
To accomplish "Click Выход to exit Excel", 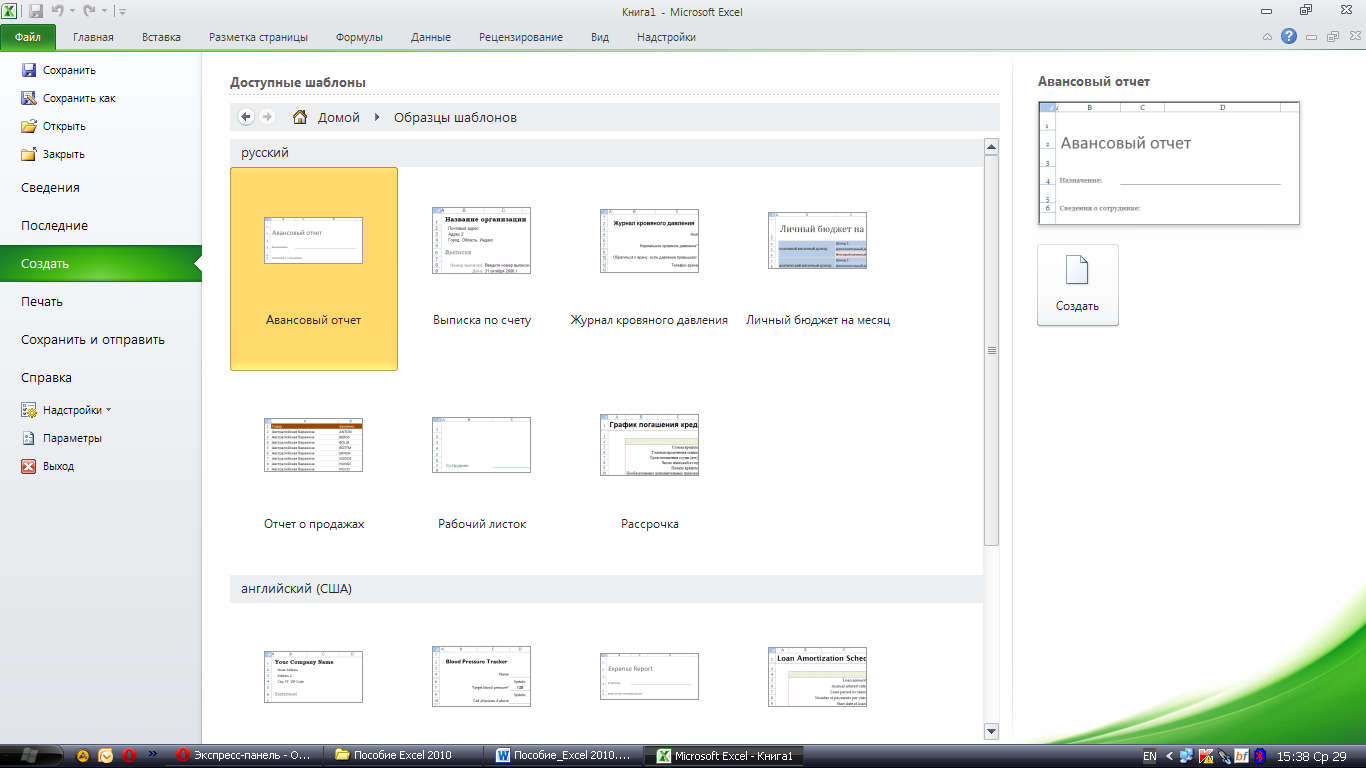I will tap(48, 466).
